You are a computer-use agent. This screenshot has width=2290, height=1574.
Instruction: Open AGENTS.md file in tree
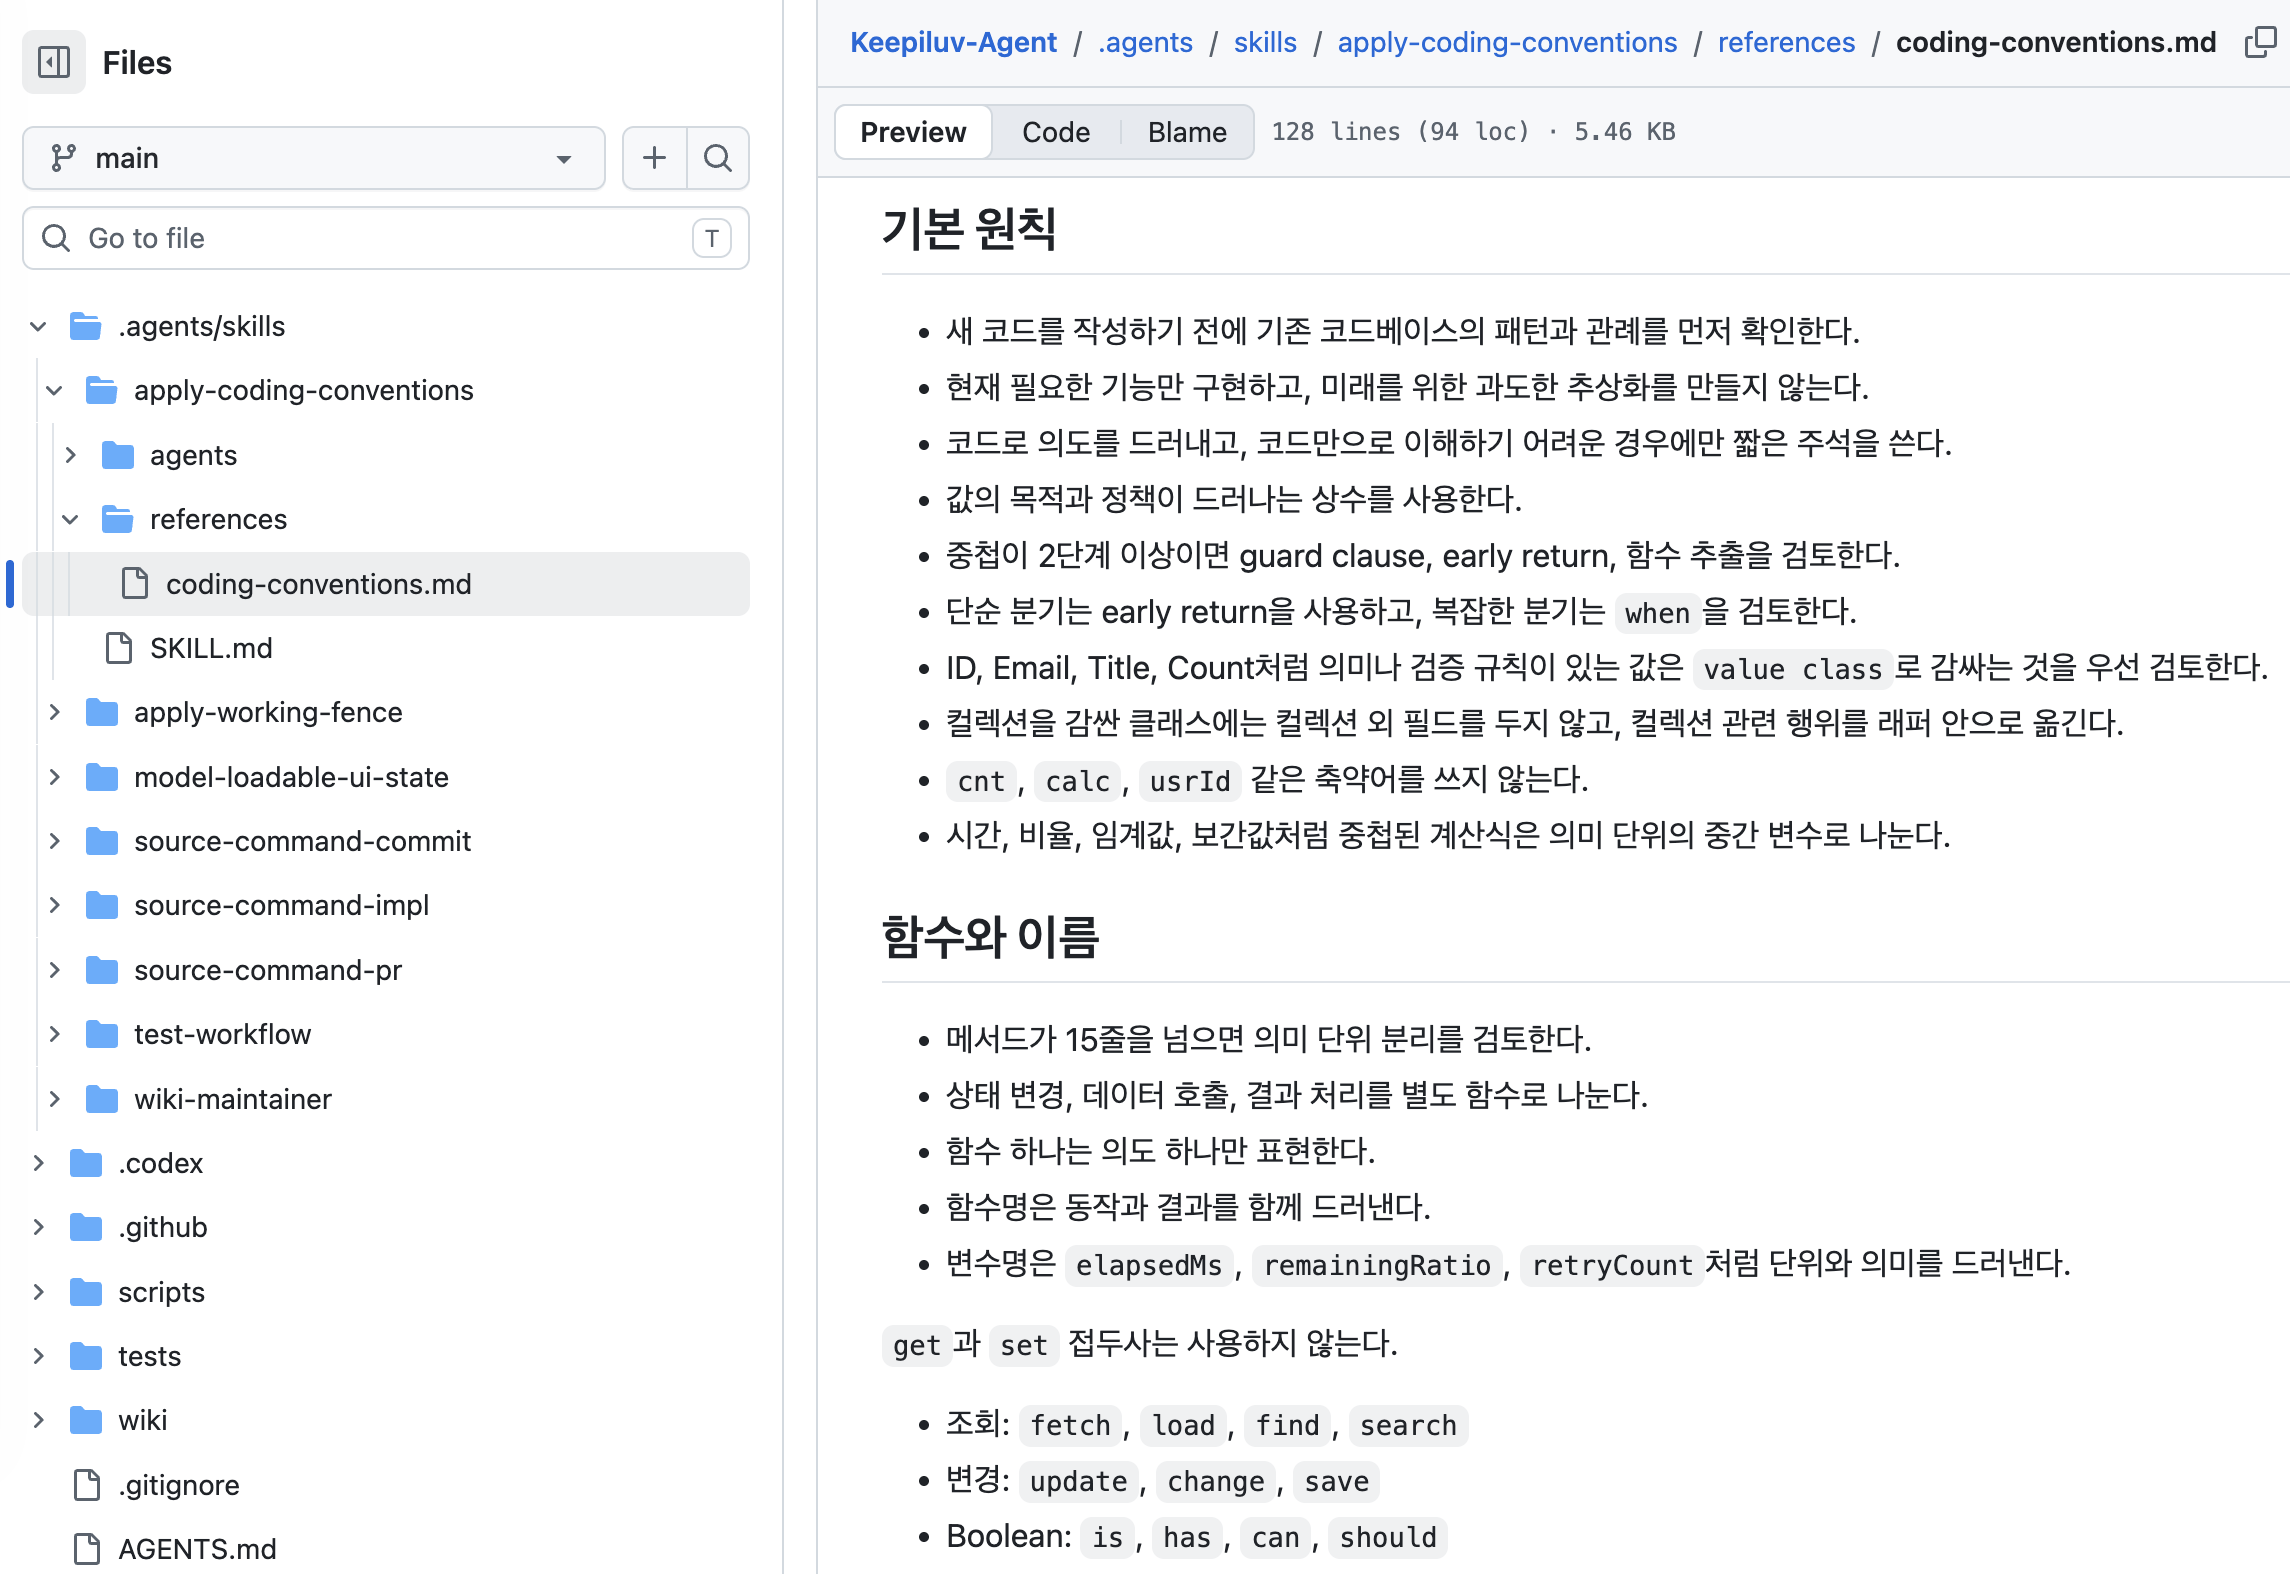[197, 1549]
